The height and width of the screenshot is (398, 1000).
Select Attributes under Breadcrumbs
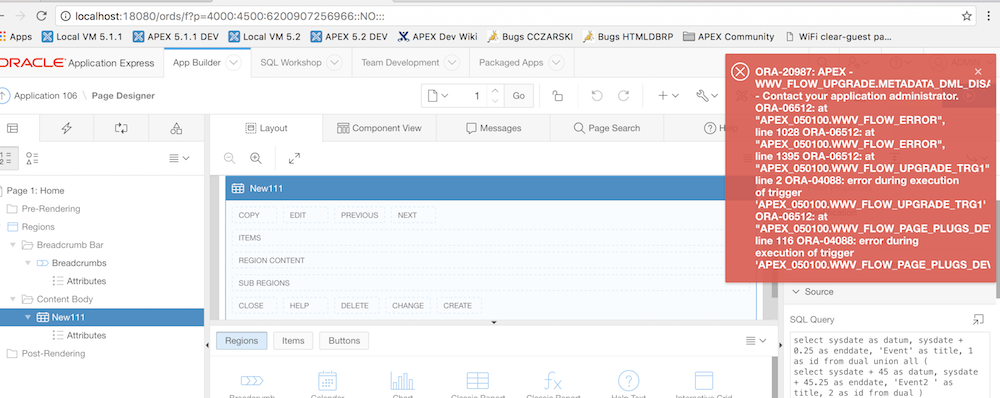[86, 281]
